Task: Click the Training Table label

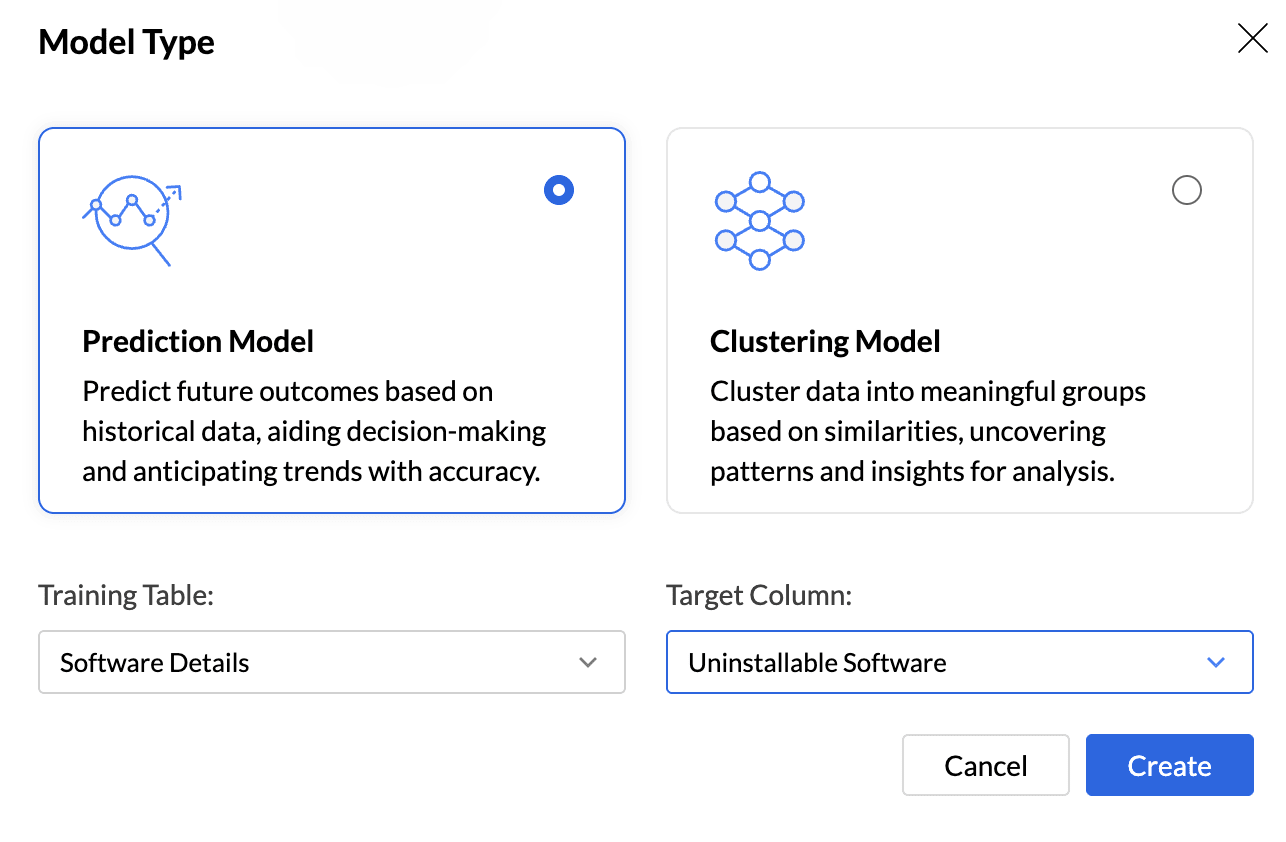Action: tap(127, 595)
